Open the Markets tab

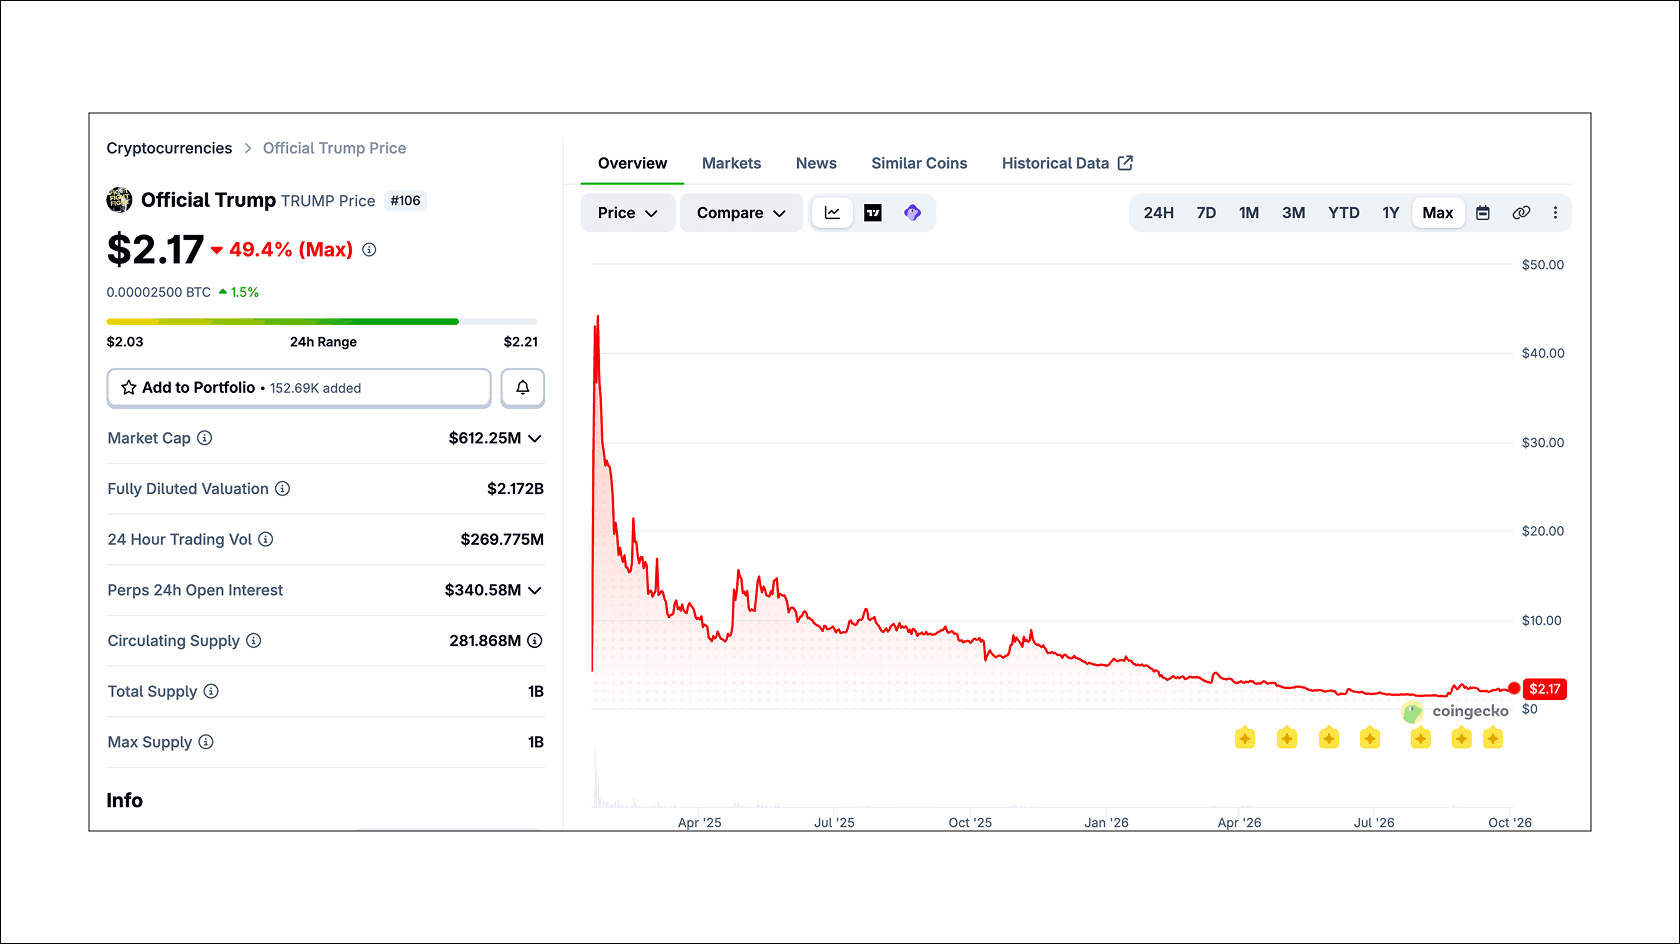click(x=731, y=163)
